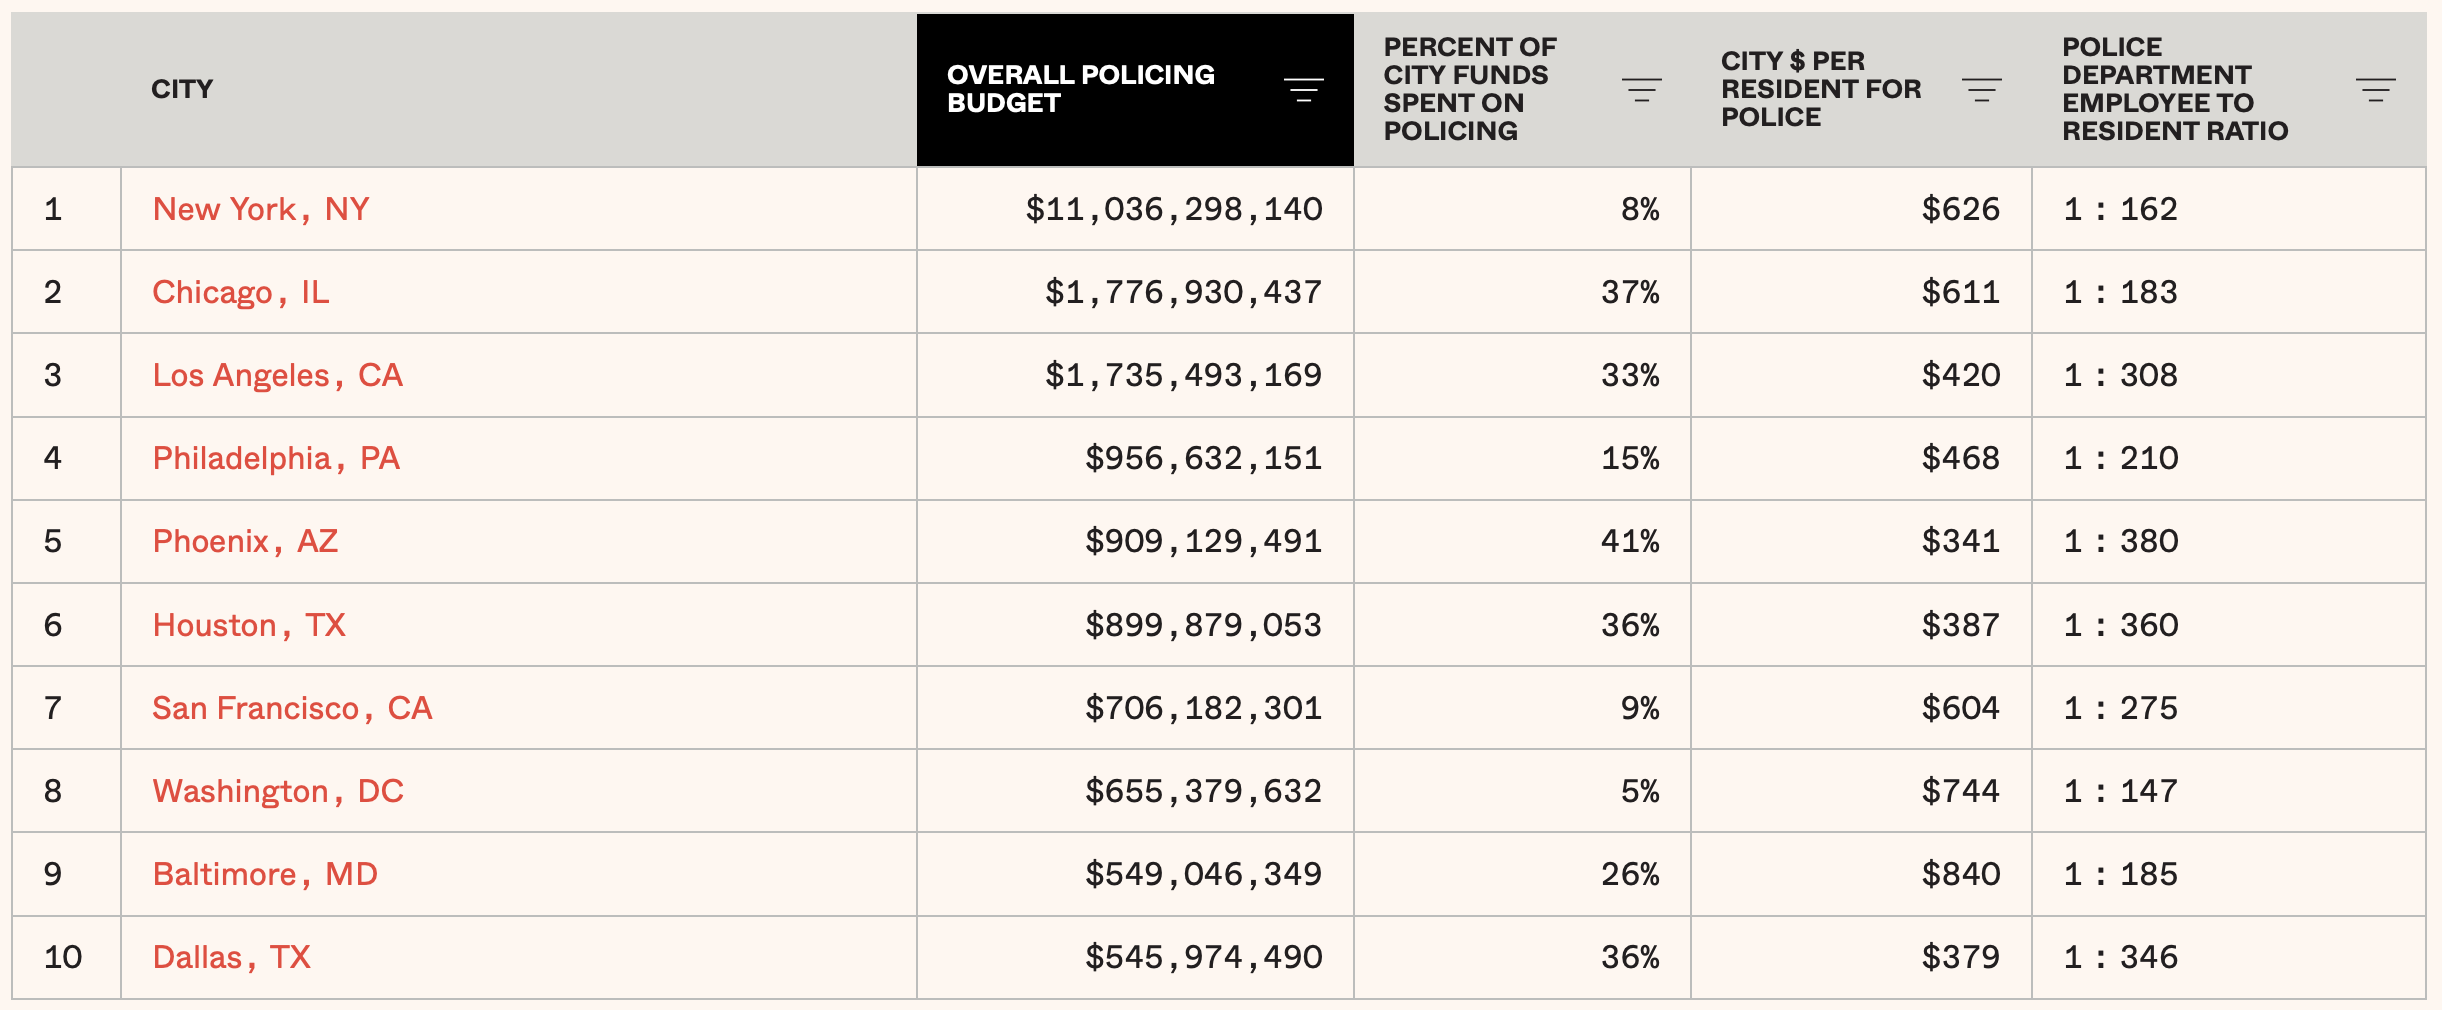Click New York's $11,036,298,140 budget cell
Screen dimensions: 2442x1010
tap(1173, 209)
